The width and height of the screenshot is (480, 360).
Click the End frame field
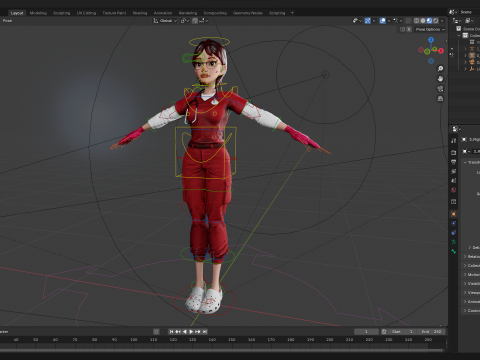point(431,332)
